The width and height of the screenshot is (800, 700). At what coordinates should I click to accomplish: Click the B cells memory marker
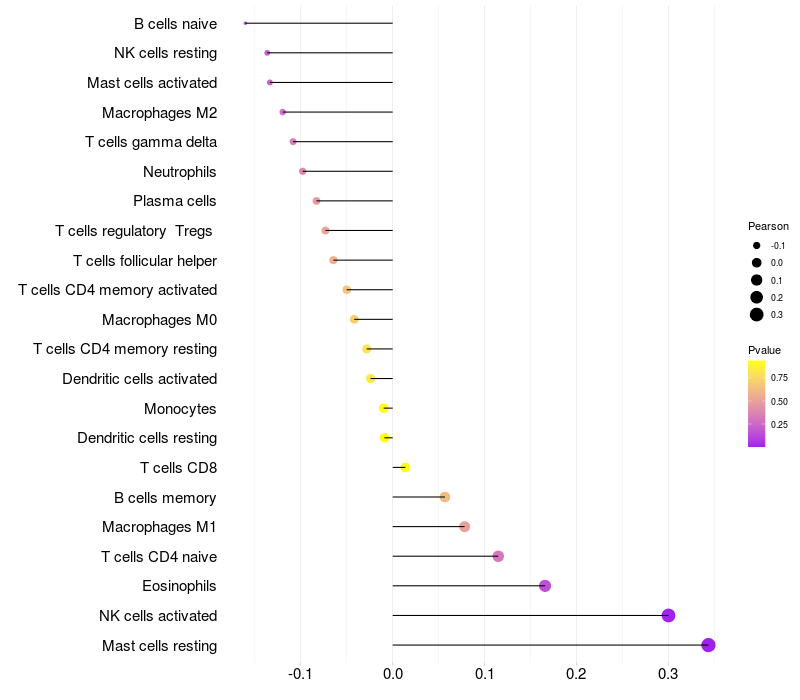click(445, 497)
